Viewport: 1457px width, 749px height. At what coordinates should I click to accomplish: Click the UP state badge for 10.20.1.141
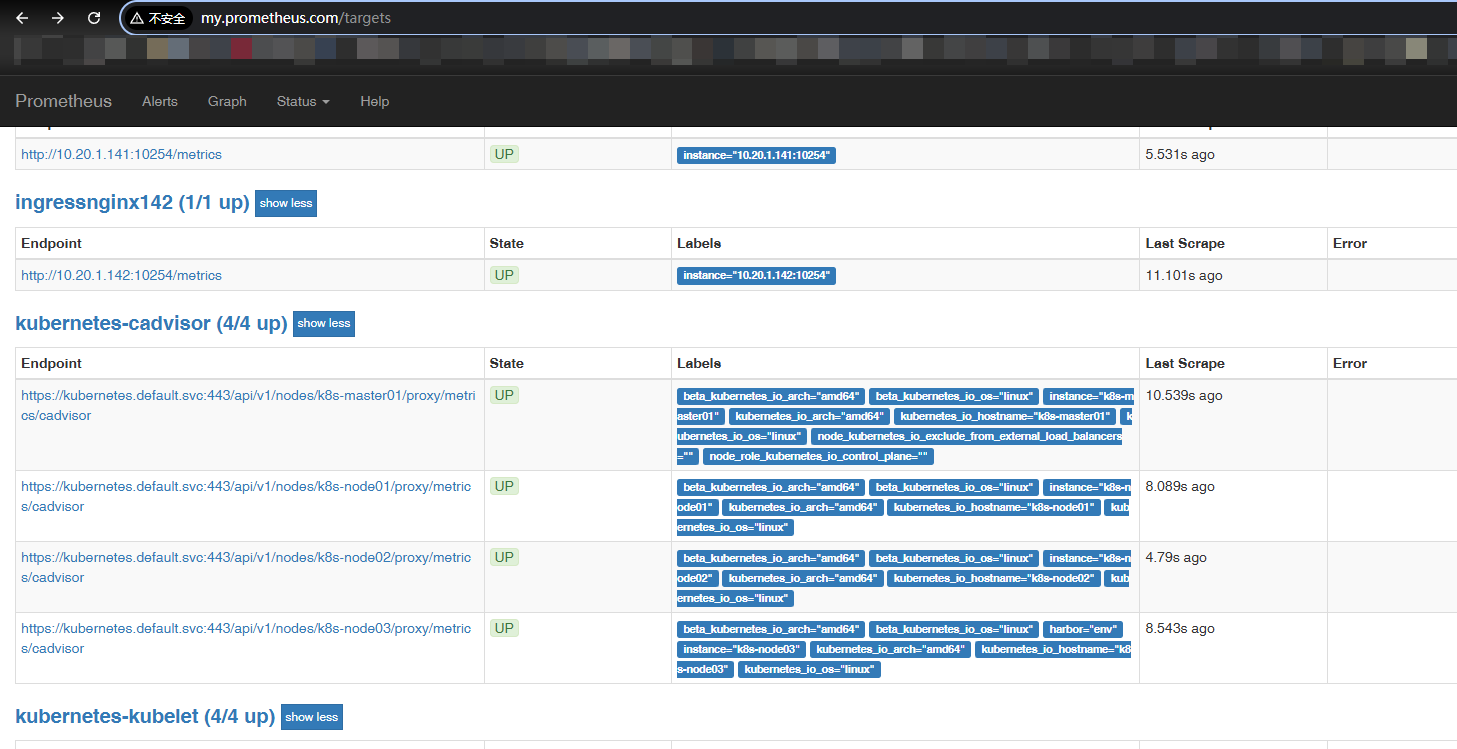[504, 154]
